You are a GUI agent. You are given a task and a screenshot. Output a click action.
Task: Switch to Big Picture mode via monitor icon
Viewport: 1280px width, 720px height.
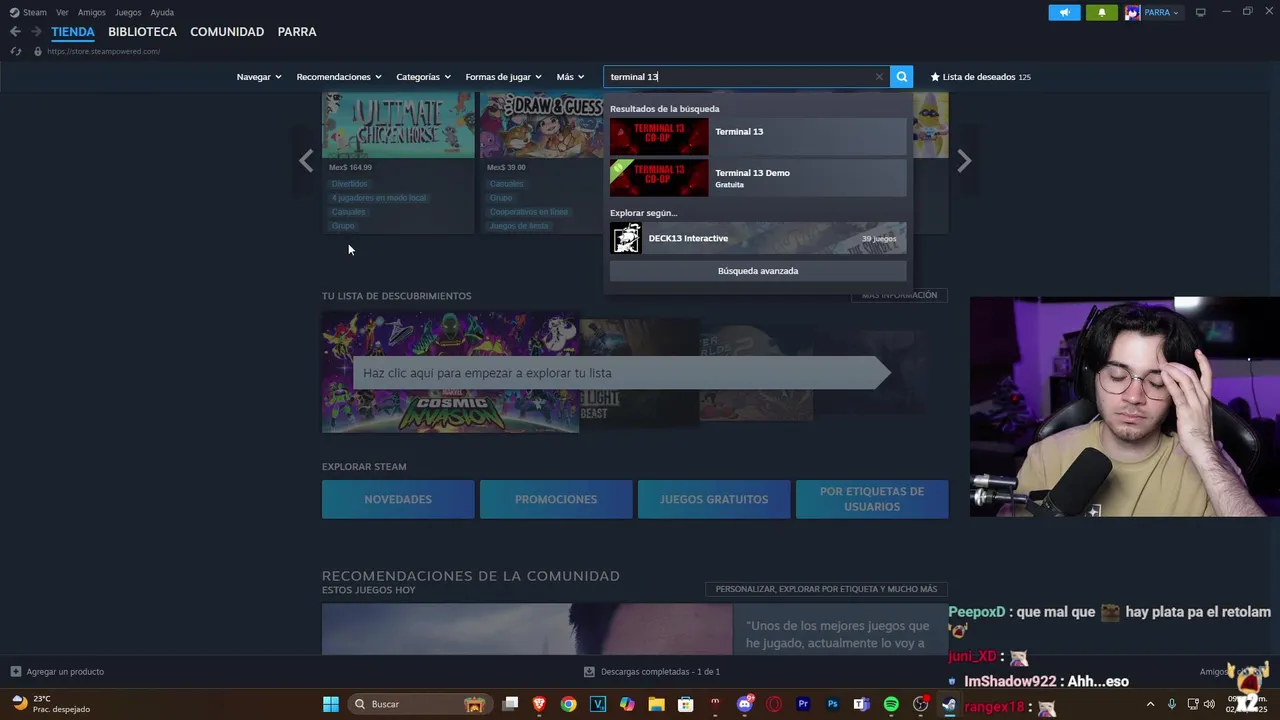point(1201,12)
